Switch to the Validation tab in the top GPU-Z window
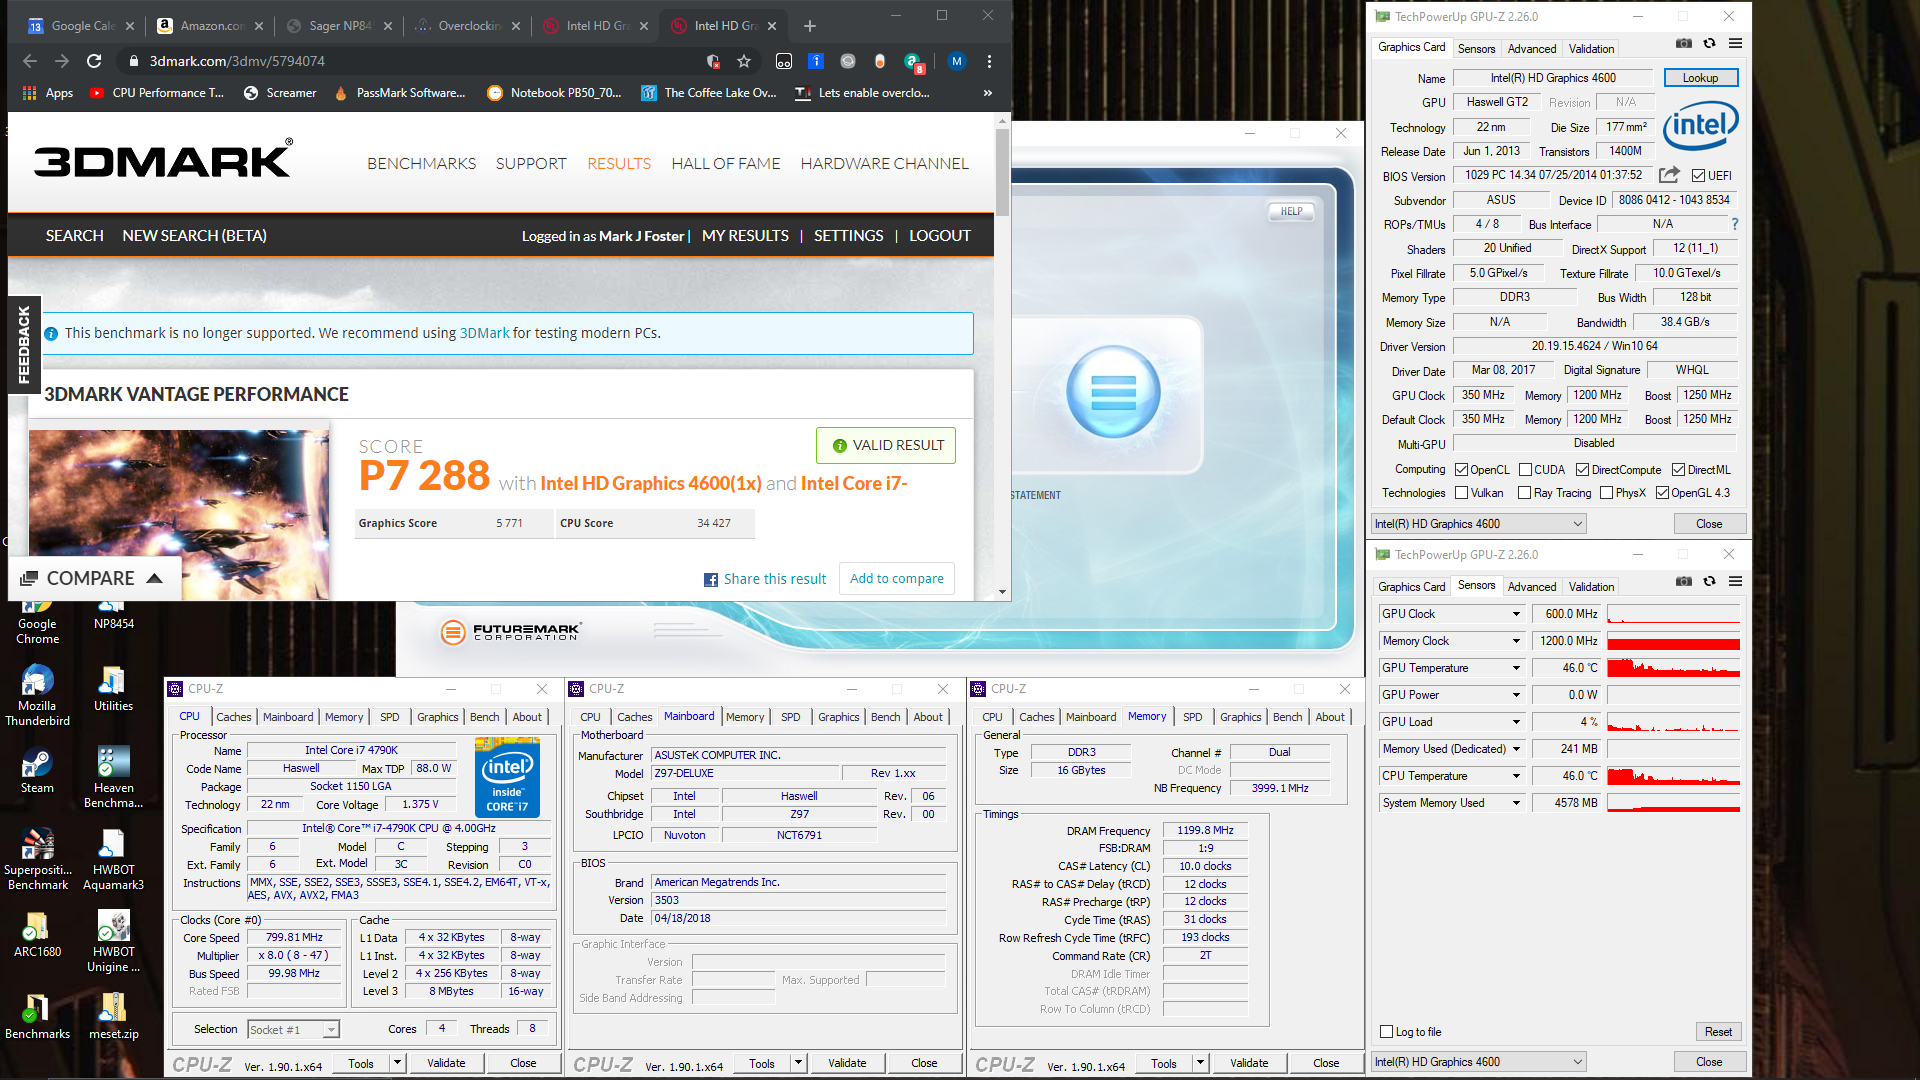 1591,49
